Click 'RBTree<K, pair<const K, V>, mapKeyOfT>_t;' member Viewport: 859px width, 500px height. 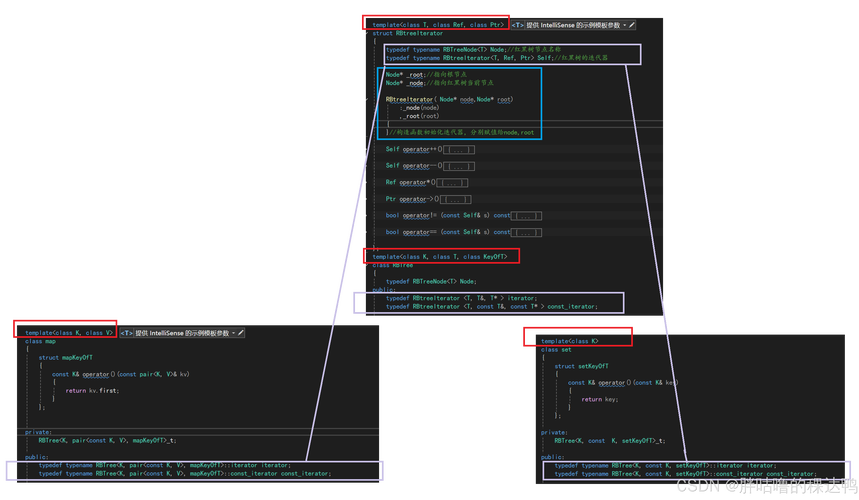point(107,440)
